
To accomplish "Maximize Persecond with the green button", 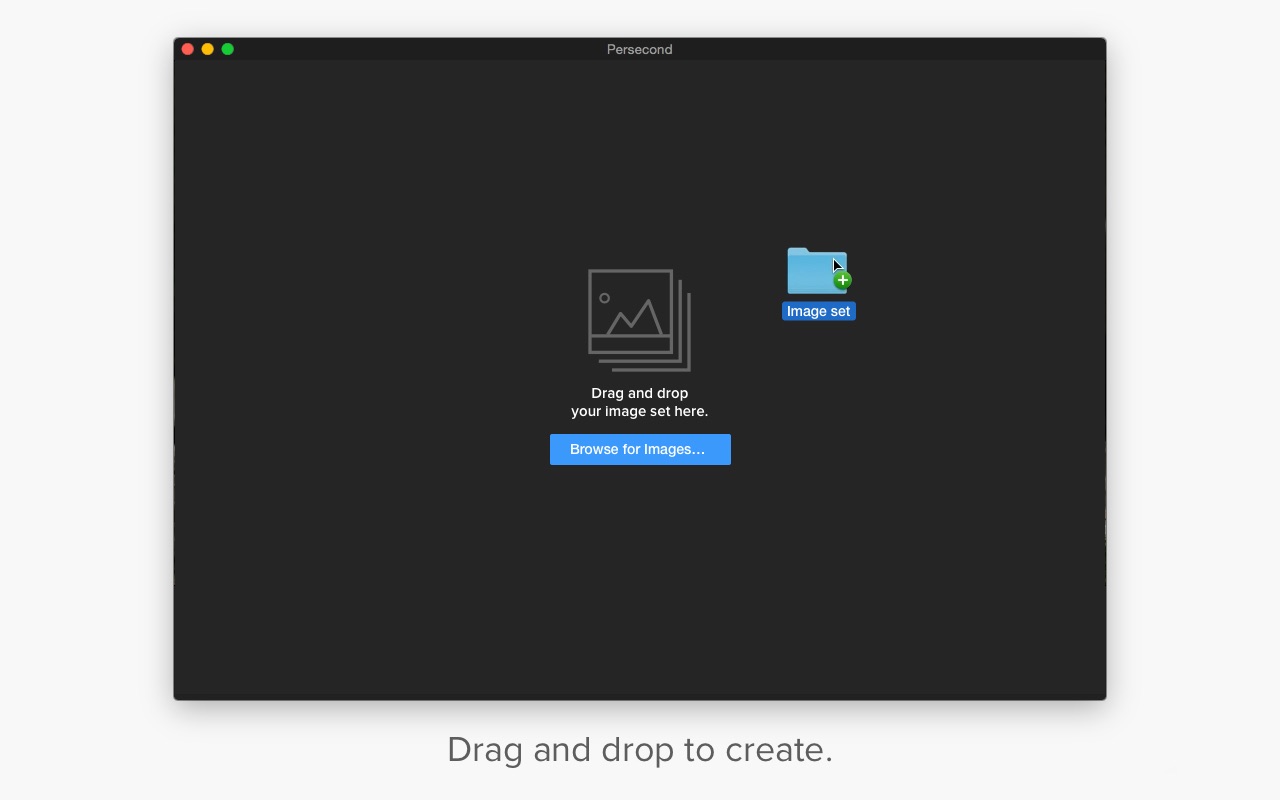I will [x=227, y=49].
